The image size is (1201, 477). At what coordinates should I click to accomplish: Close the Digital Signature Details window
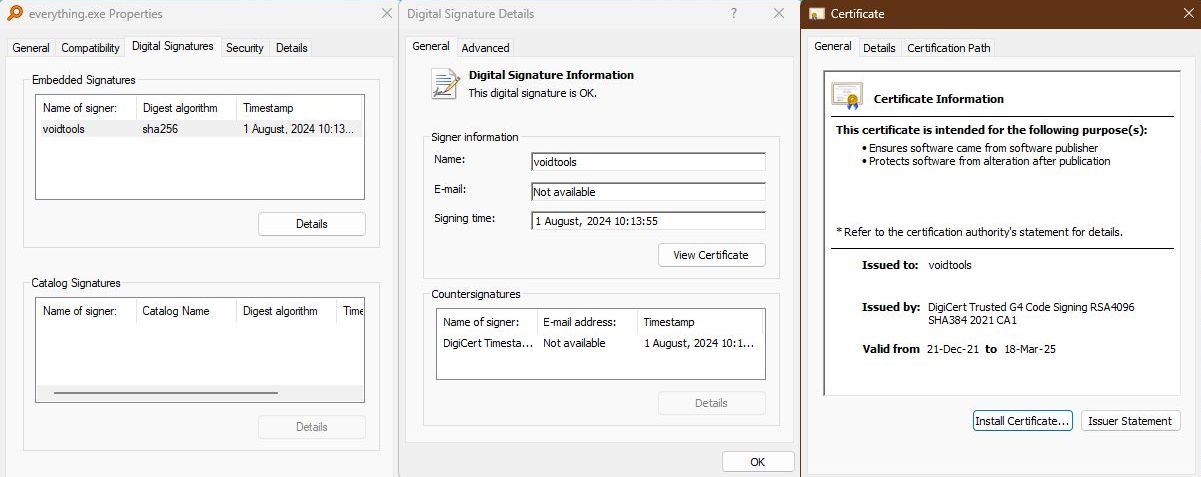click(x=779, y=14)
